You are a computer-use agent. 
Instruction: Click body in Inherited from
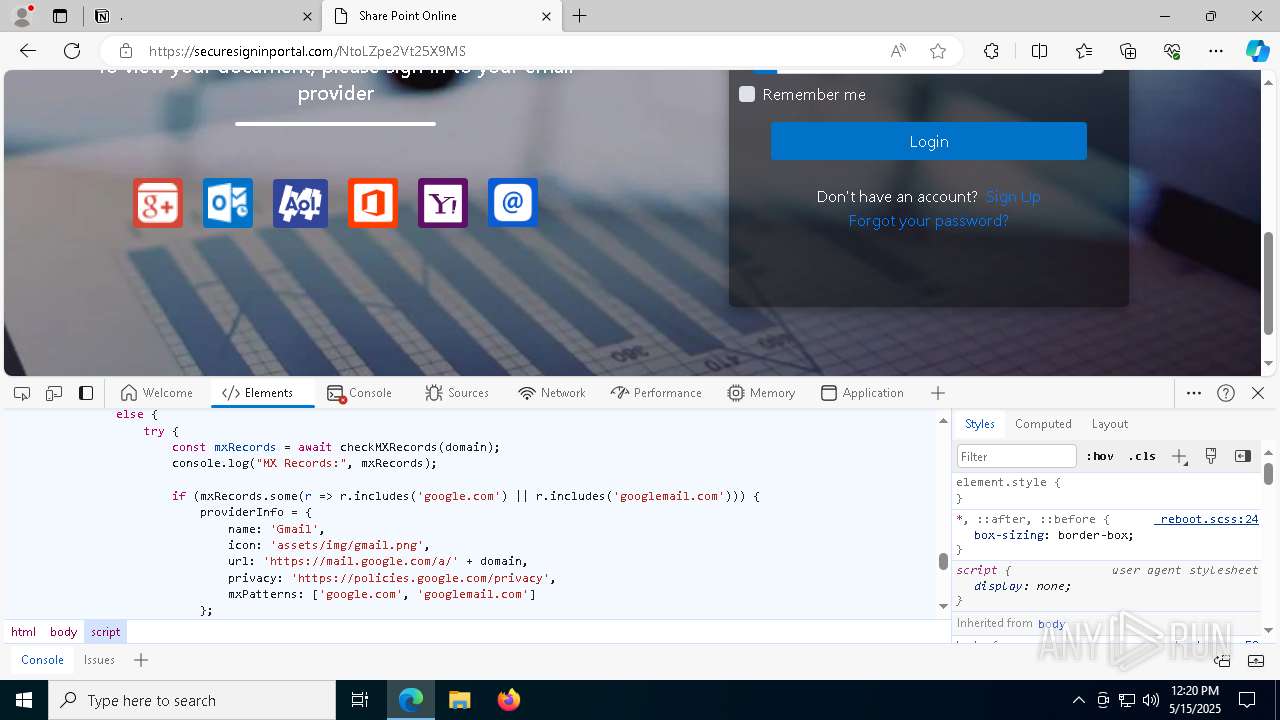pos(1051,624)
